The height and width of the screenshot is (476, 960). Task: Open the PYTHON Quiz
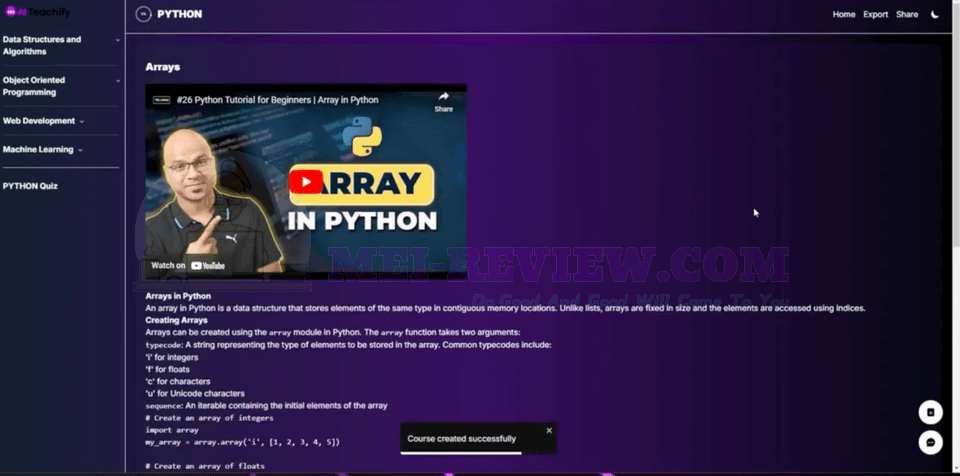click(30, 186)
